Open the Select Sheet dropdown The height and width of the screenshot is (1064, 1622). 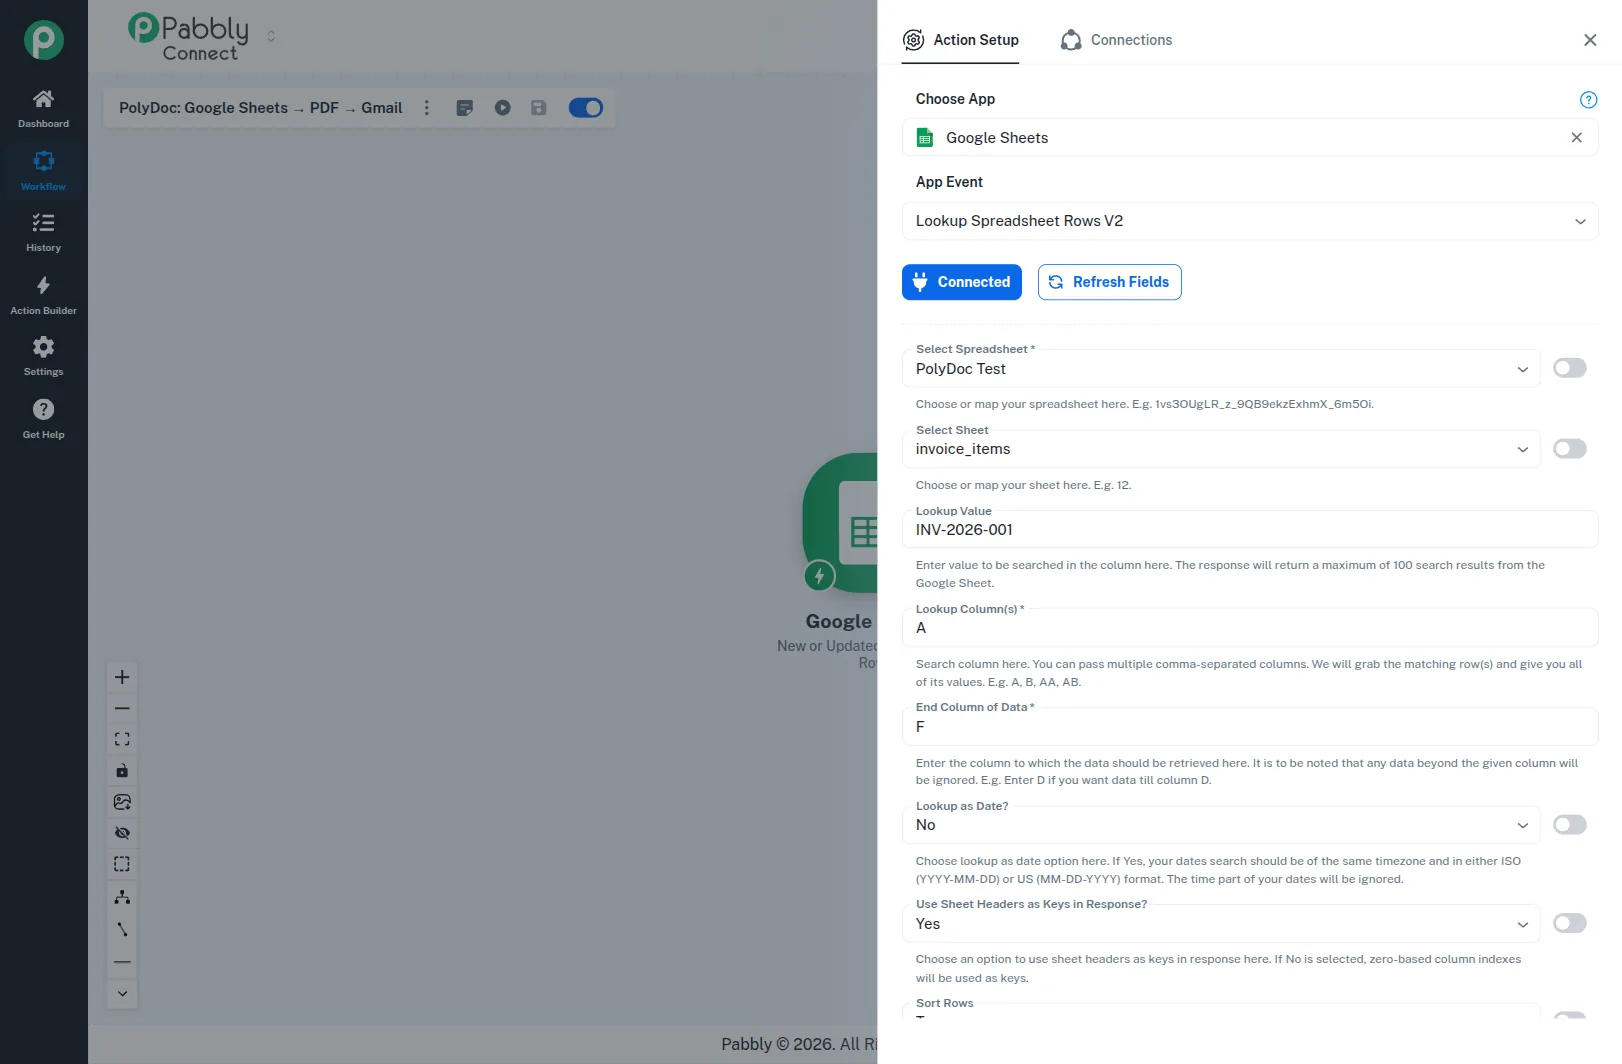[1221, 449]
